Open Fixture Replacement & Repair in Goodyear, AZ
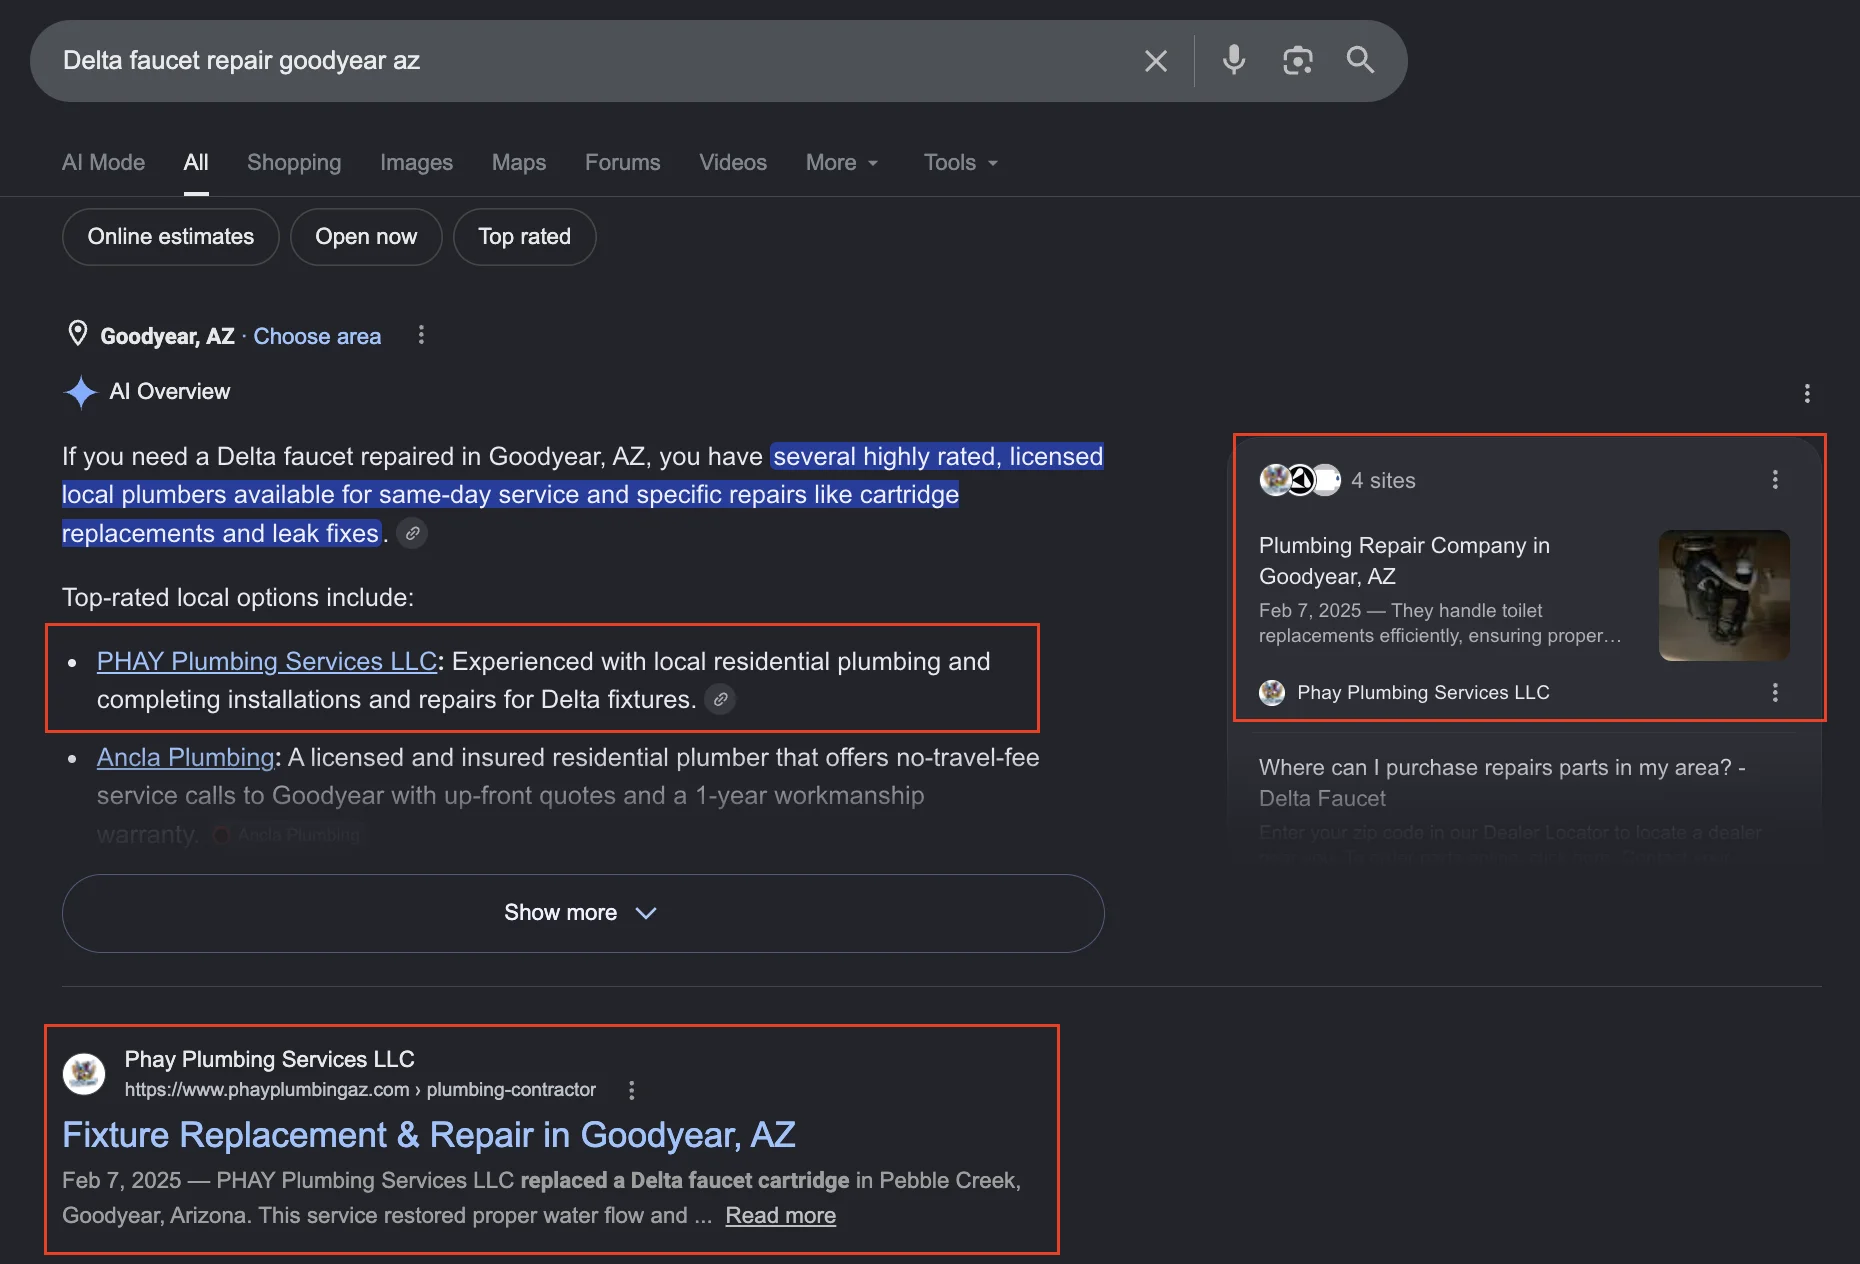The width and height of the screenshot is (1860, 1264). point(429,1135)
